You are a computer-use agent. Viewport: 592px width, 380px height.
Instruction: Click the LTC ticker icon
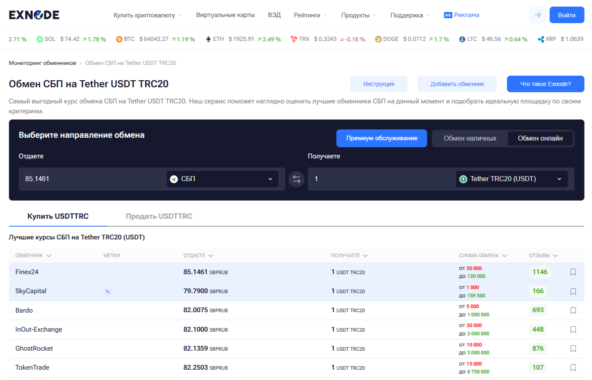point(462,39)
